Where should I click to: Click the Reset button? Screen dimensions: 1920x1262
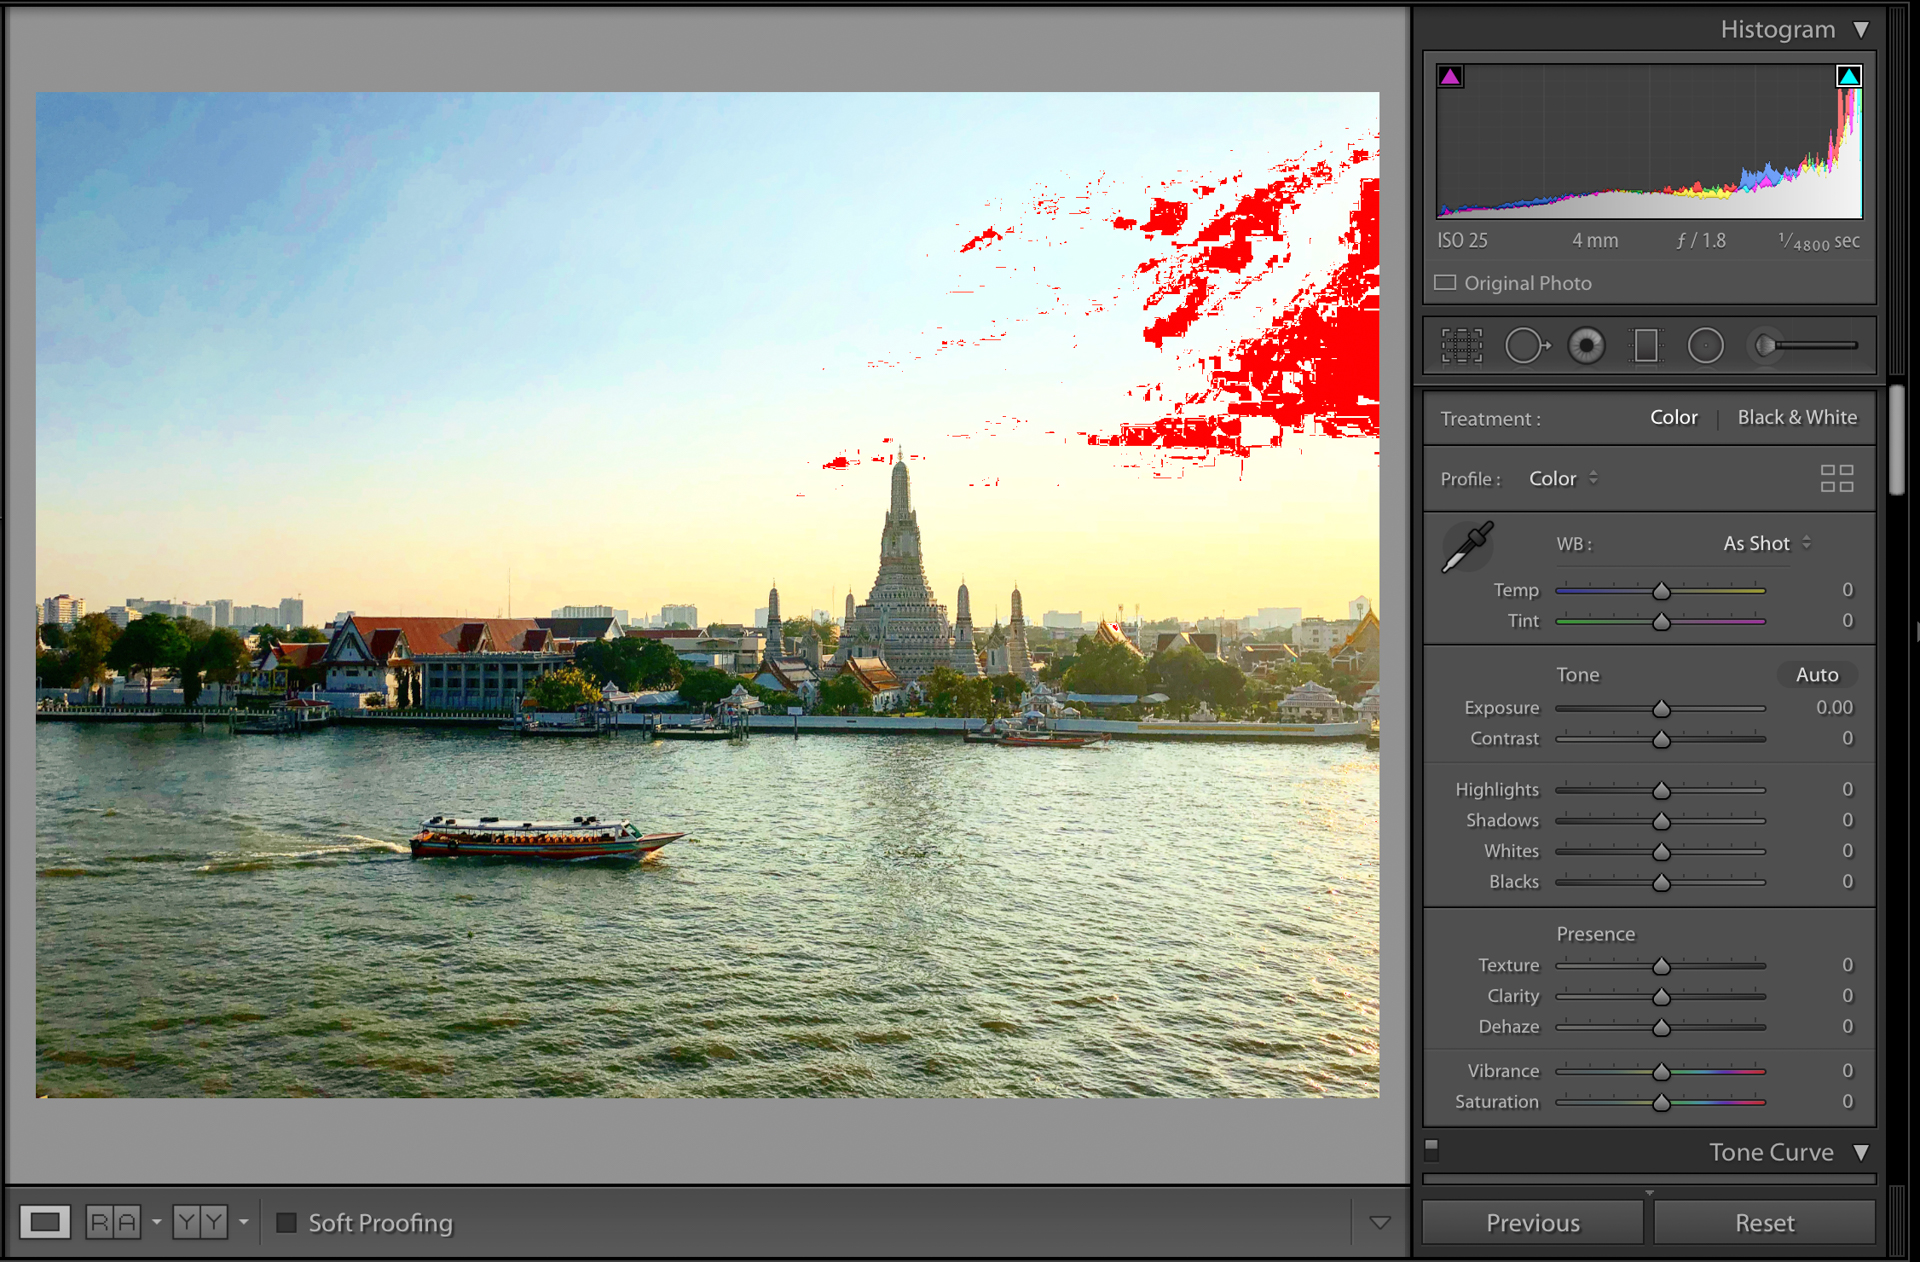(1765, 1223)
